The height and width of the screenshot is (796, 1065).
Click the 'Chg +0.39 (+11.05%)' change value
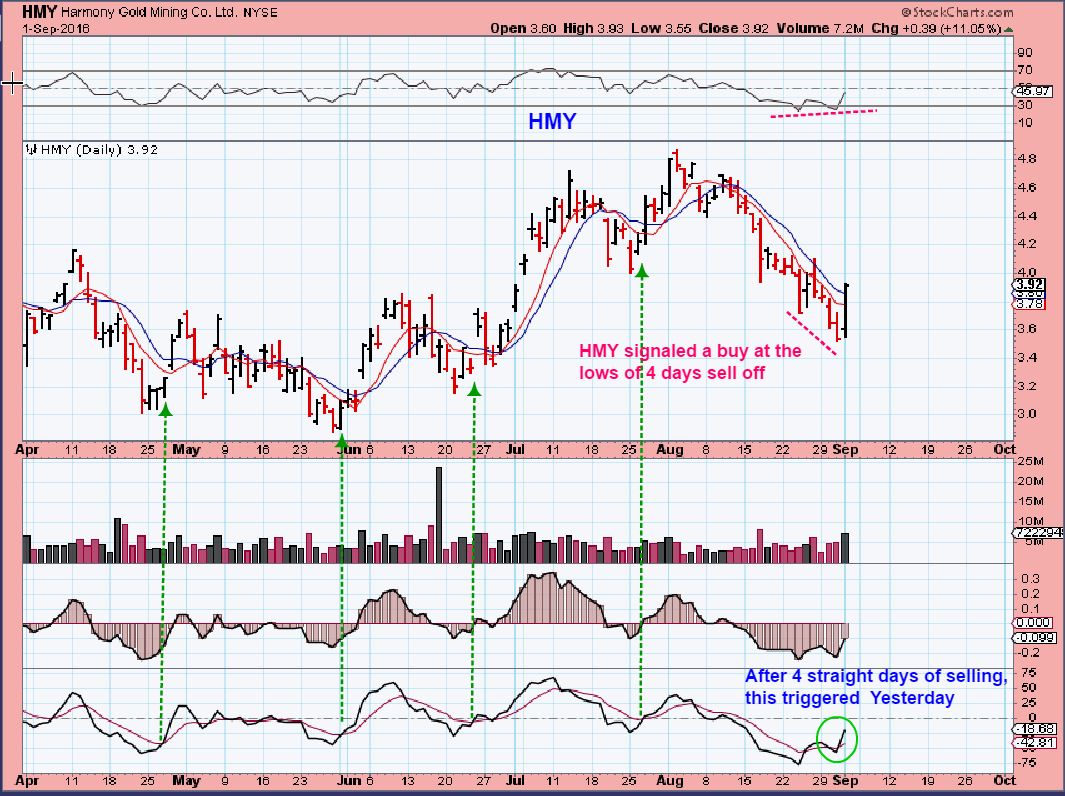coord(937,29)
